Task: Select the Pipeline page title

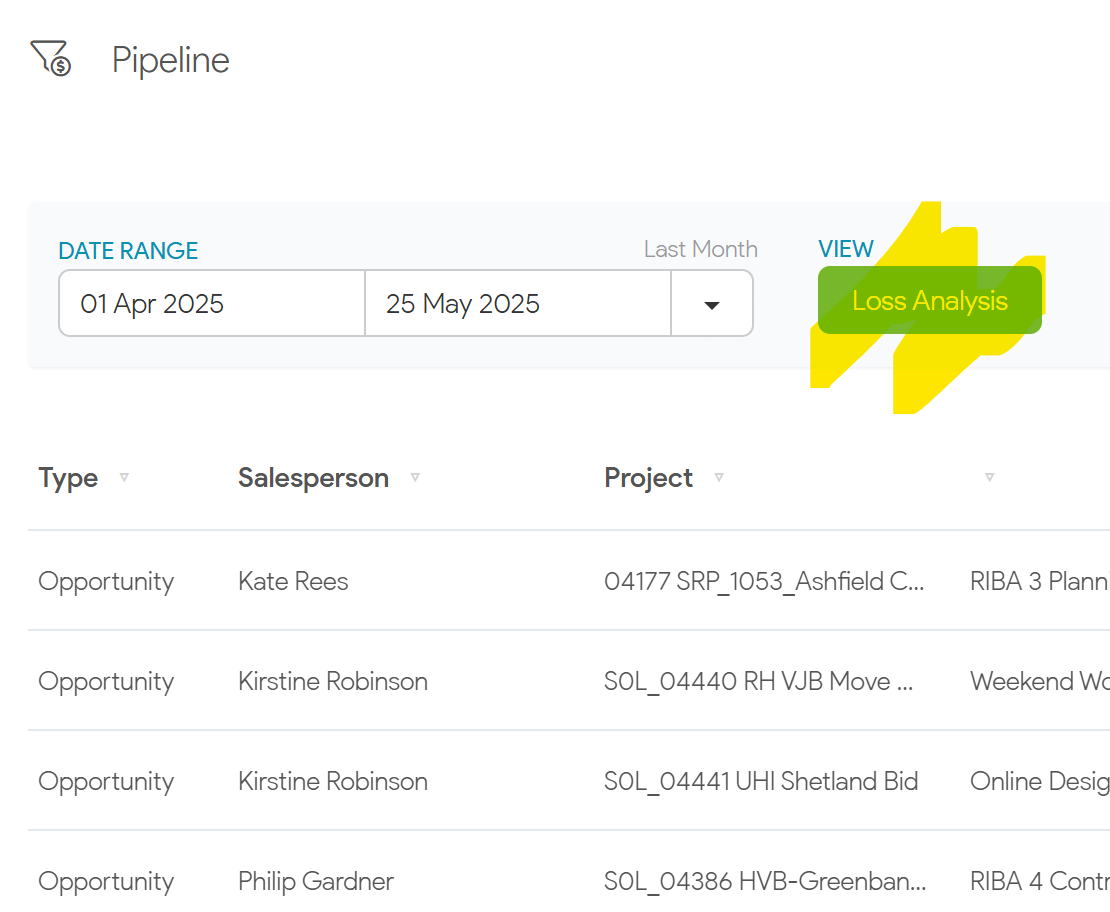Action: tap(171, 60)
